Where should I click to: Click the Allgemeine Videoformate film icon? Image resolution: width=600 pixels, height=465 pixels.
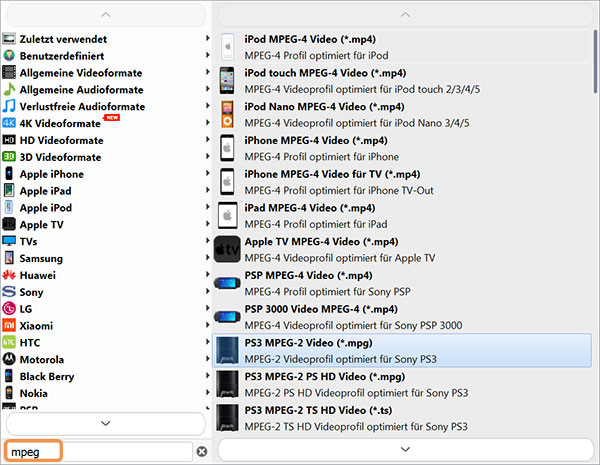tap(9, 73)
